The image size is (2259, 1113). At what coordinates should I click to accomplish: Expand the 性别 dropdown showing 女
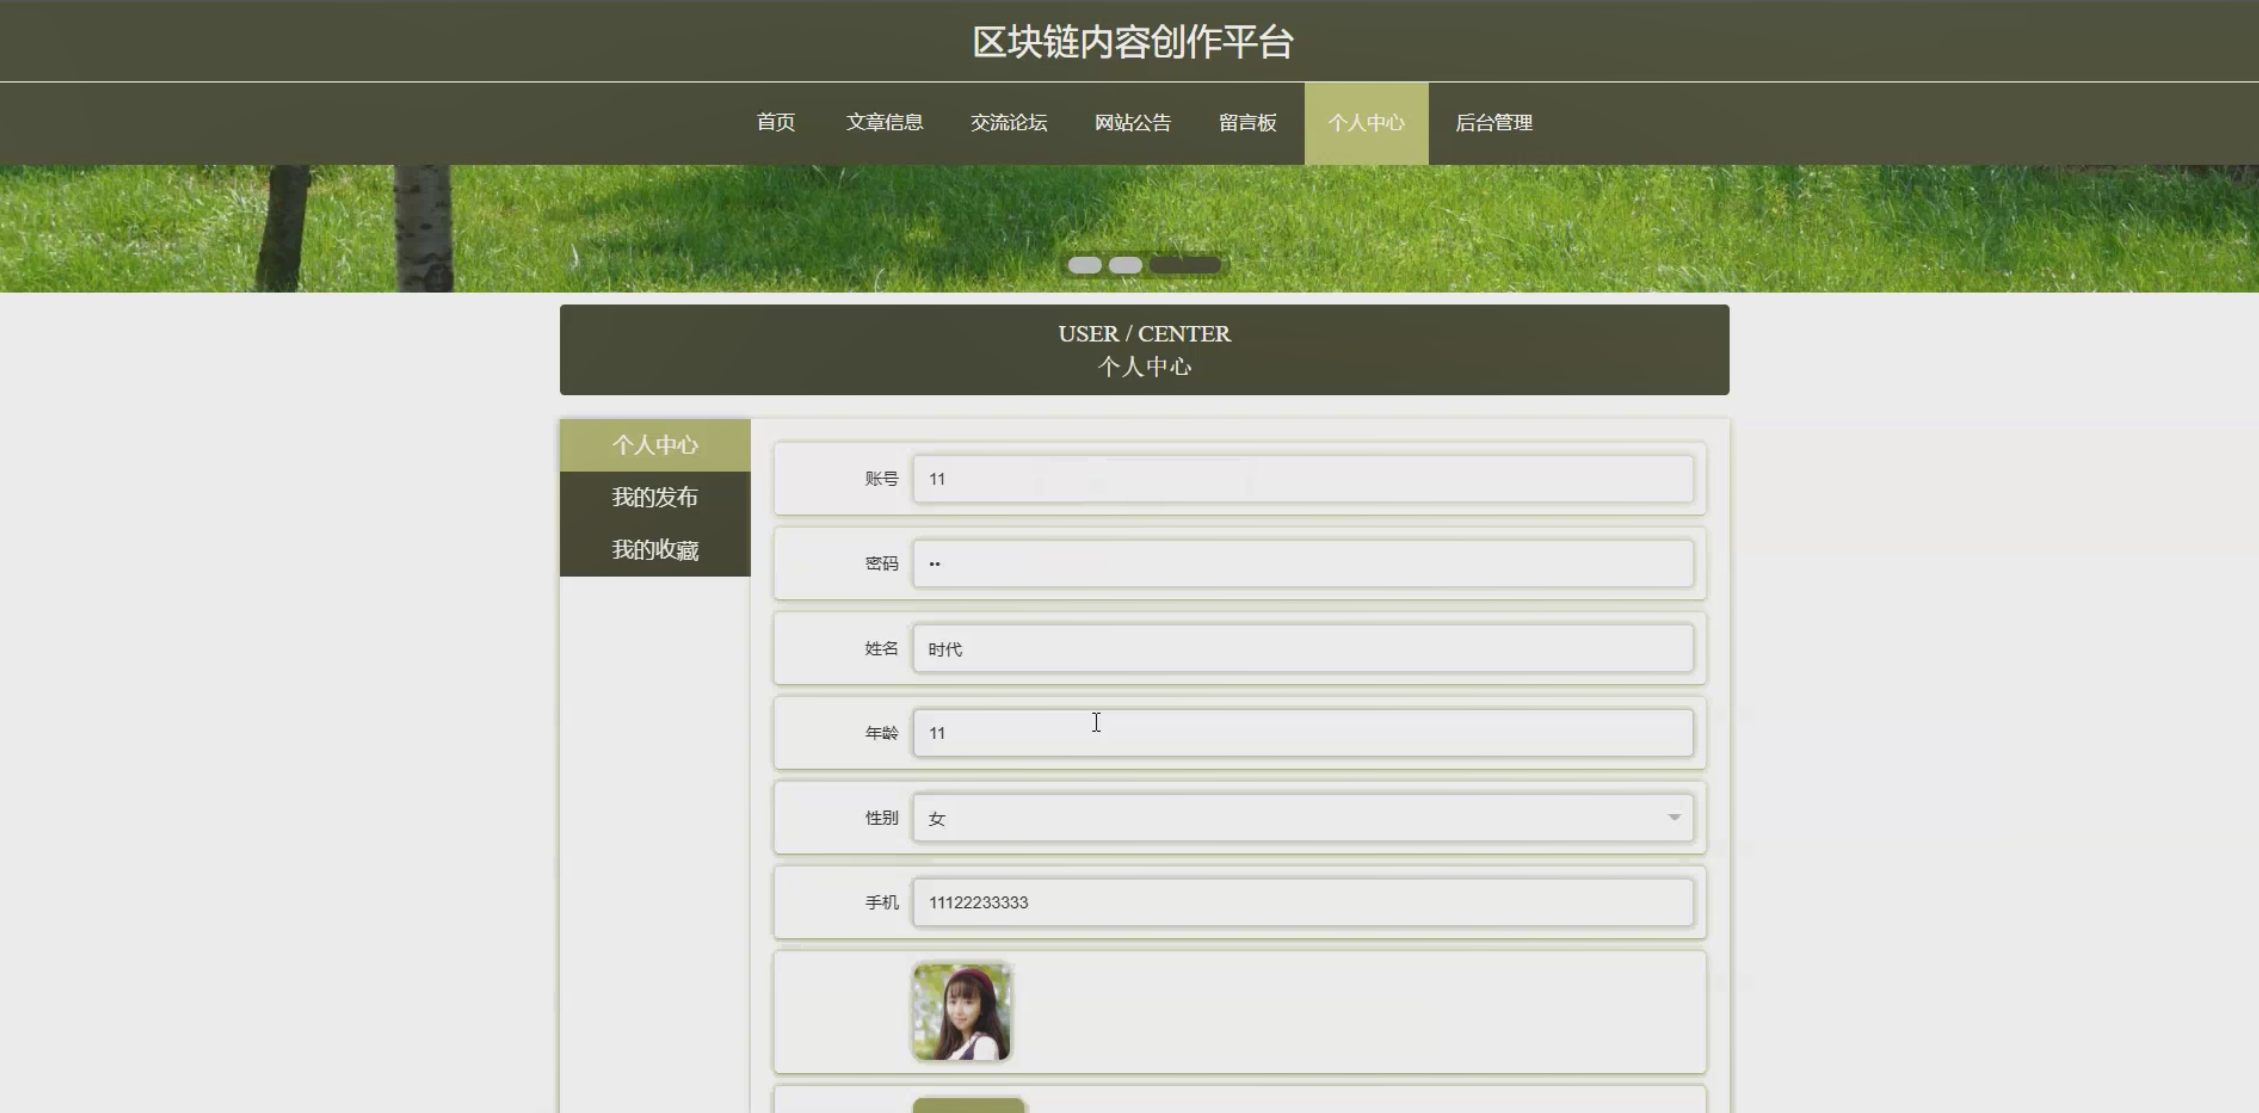coord(1303,818)
